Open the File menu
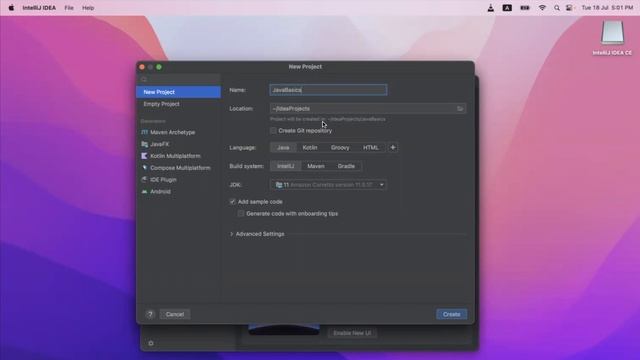Screen dimensions: 640x360 tap(69, 8)
